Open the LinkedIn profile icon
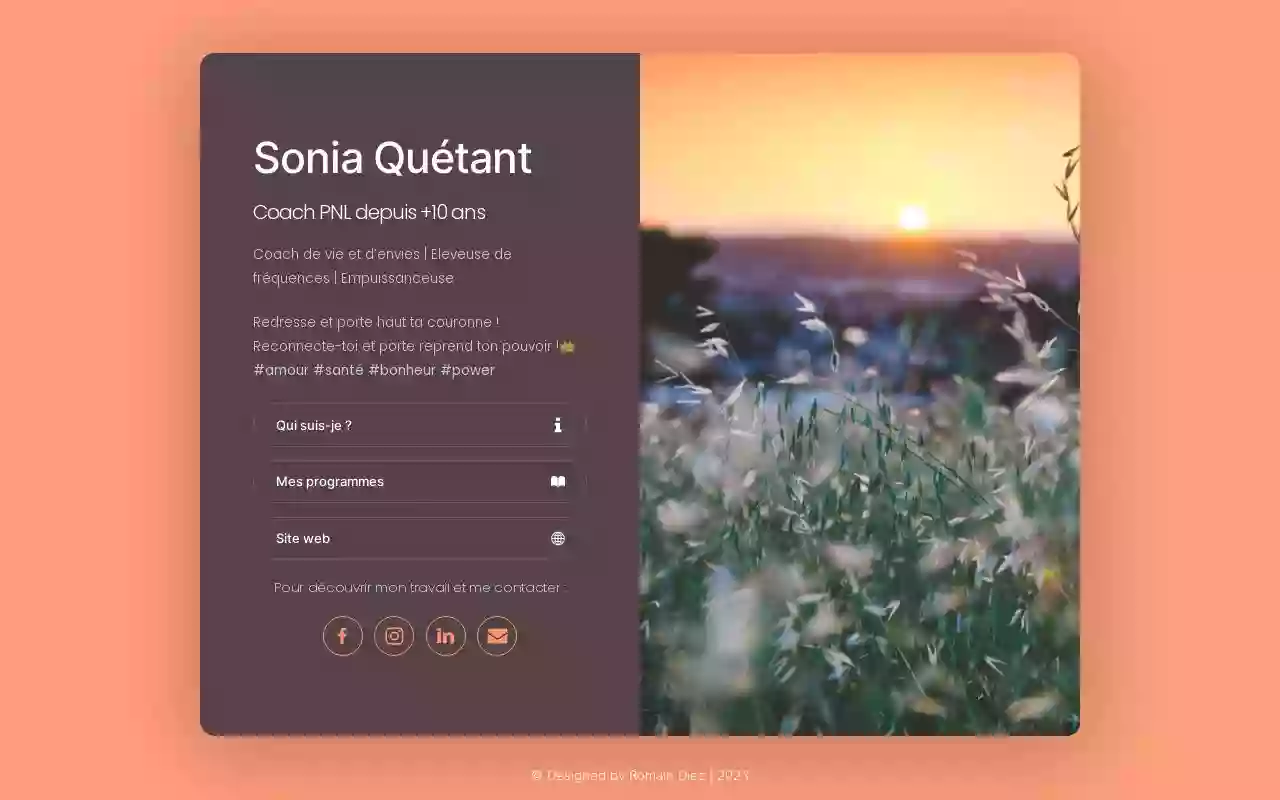 [446, 636]
